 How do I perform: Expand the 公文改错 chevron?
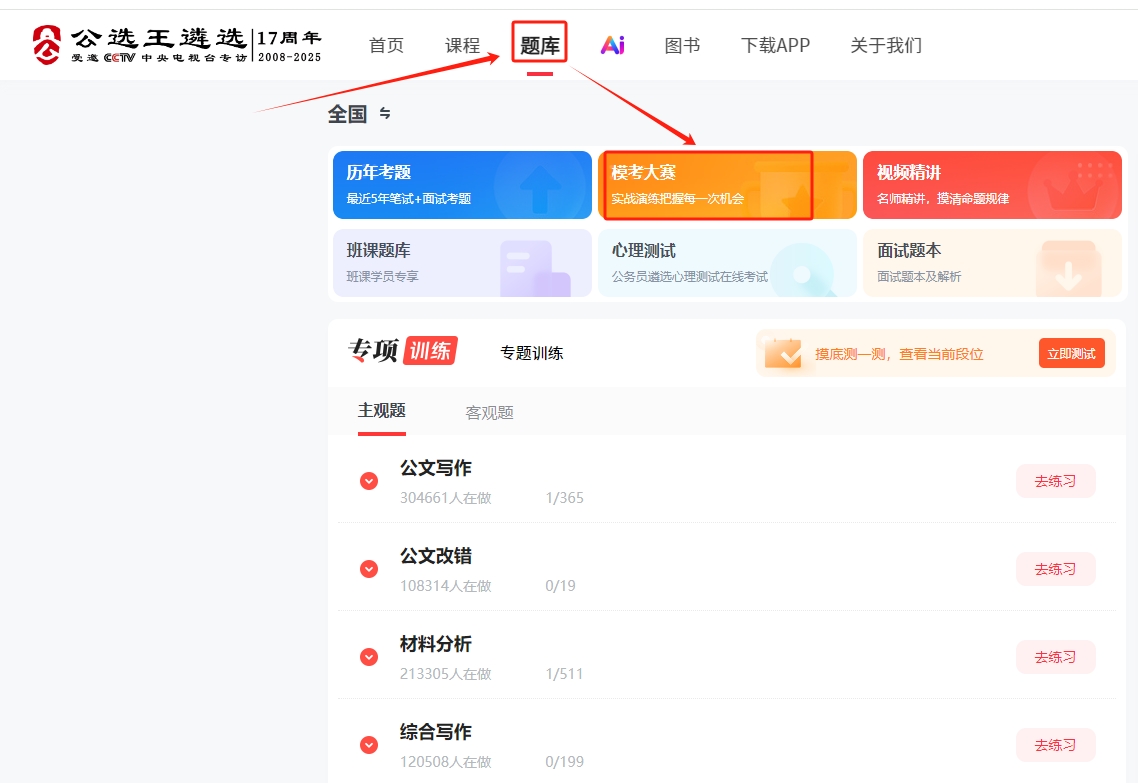(x=369, y=569)
